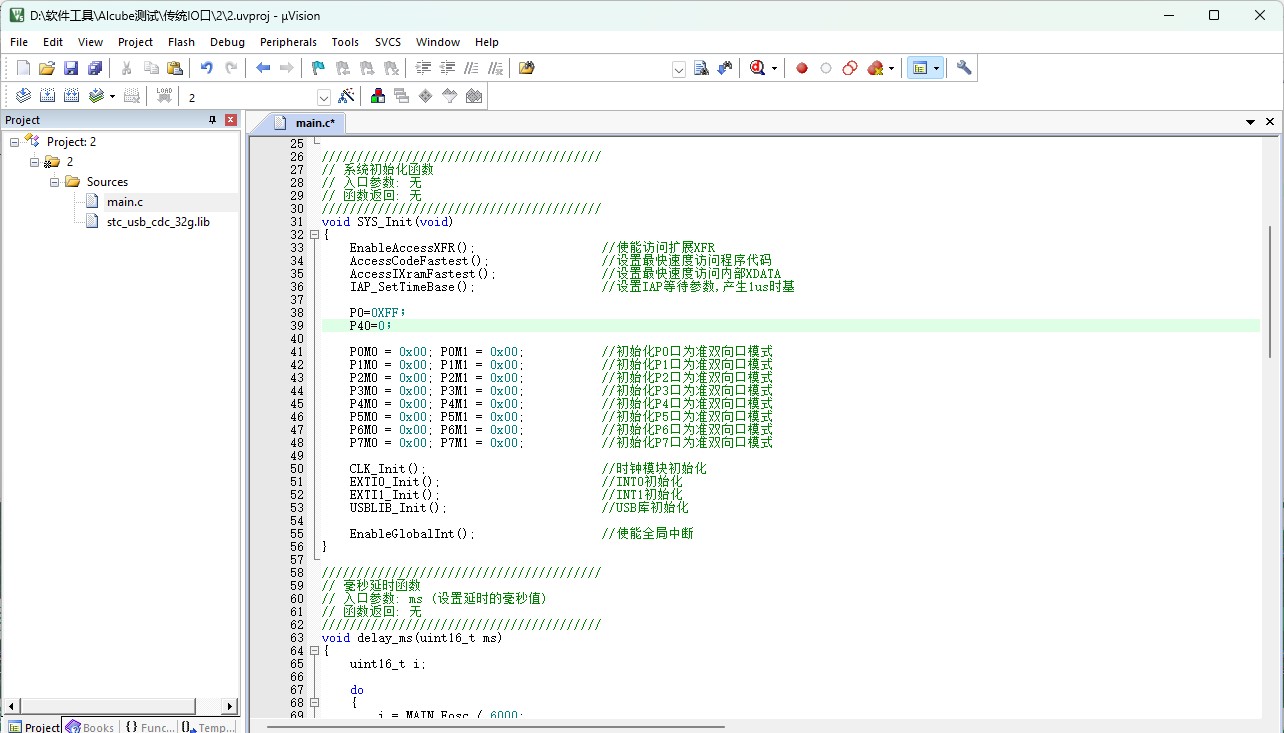The height and width of the screenshot is (733, 1284).
Task: Click the Batch Build icon
Action: (95, 96)
